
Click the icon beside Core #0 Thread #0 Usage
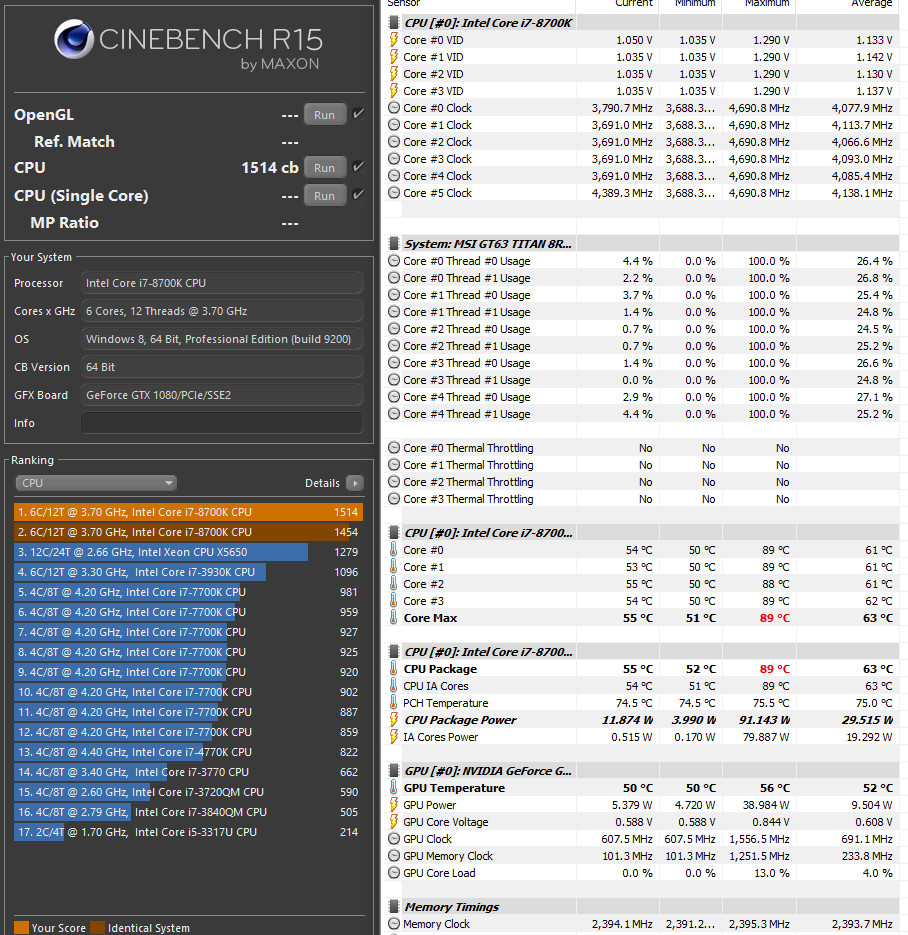393,261
